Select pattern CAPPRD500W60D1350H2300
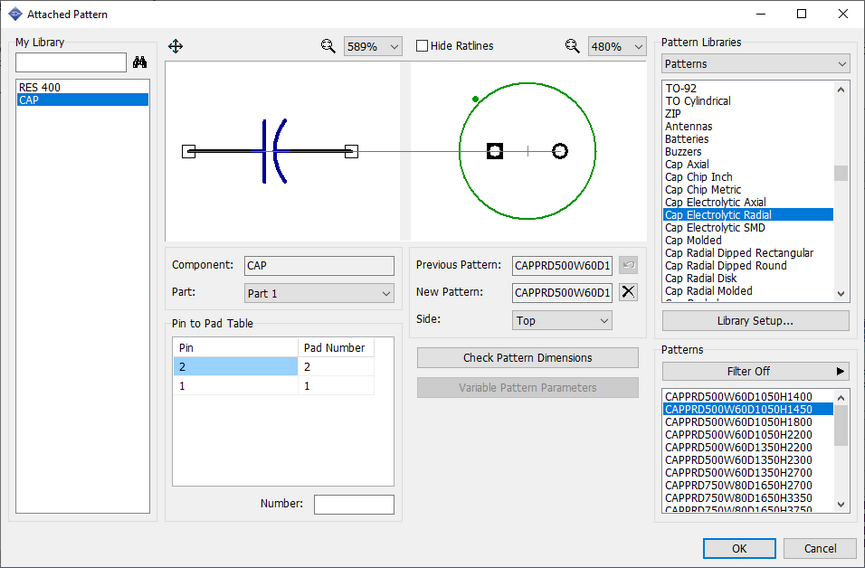 (x=748, y=460)
